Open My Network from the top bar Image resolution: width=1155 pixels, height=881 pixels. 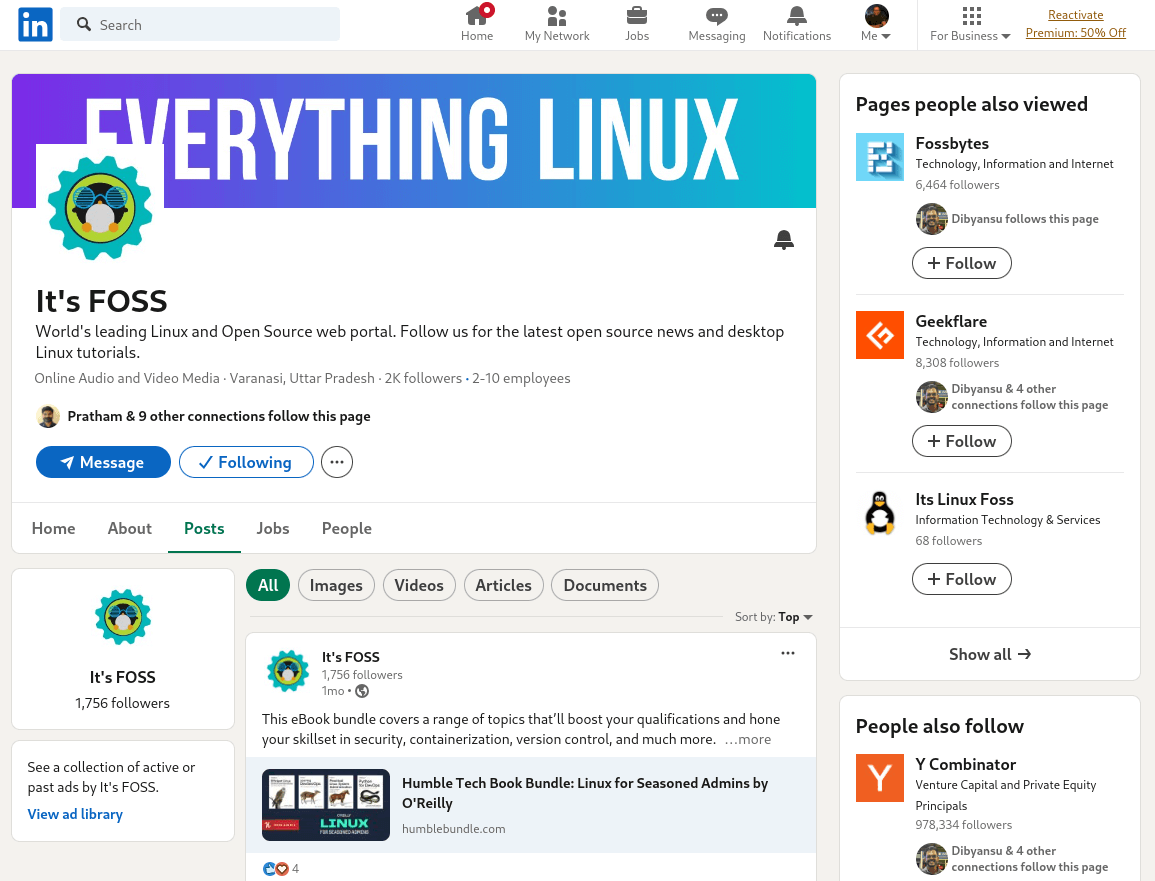(x=557, y=22)
